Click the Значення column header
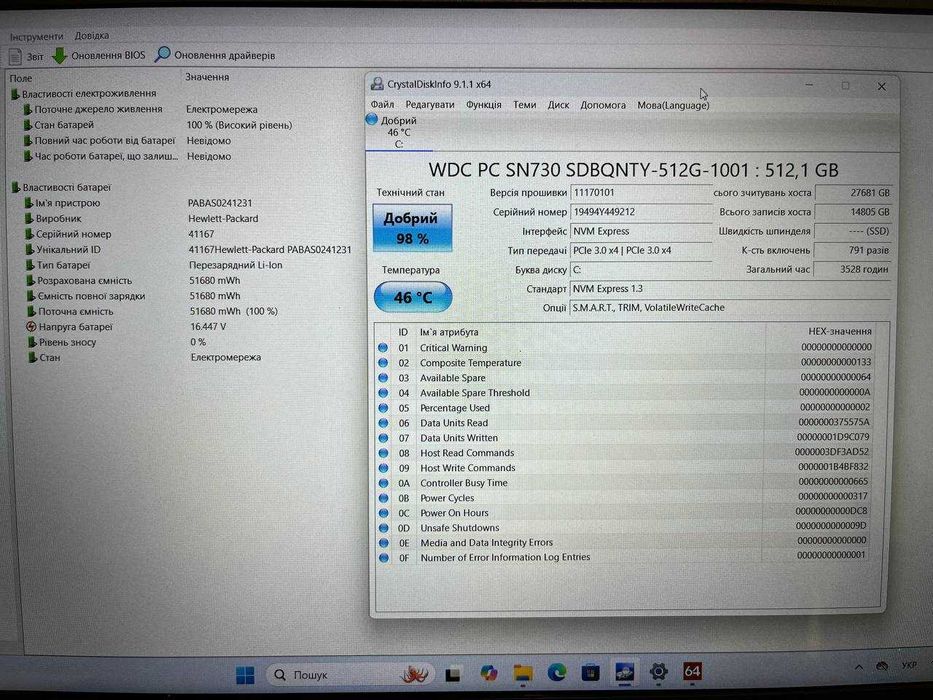The width and height of the screenshot is (933, 700). pos(206,77)
